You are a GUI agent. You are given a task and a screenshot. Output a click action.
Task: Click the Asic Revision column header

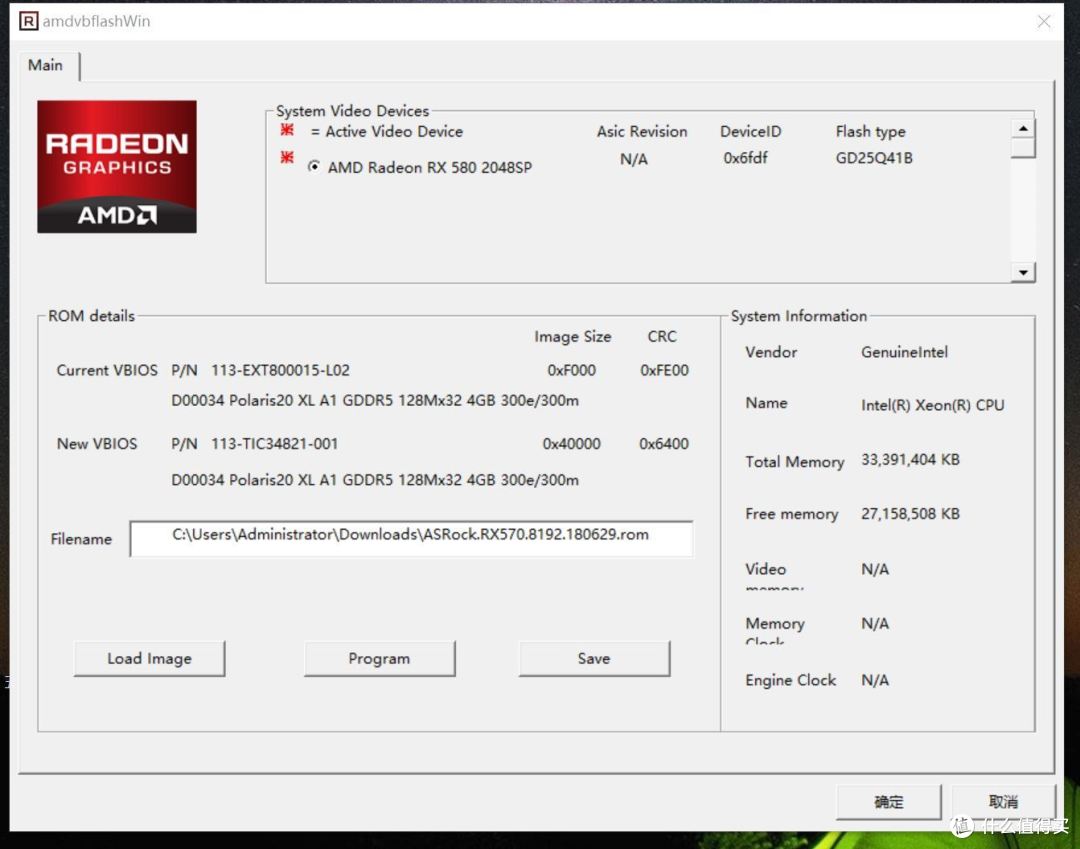tap(642, 132)
